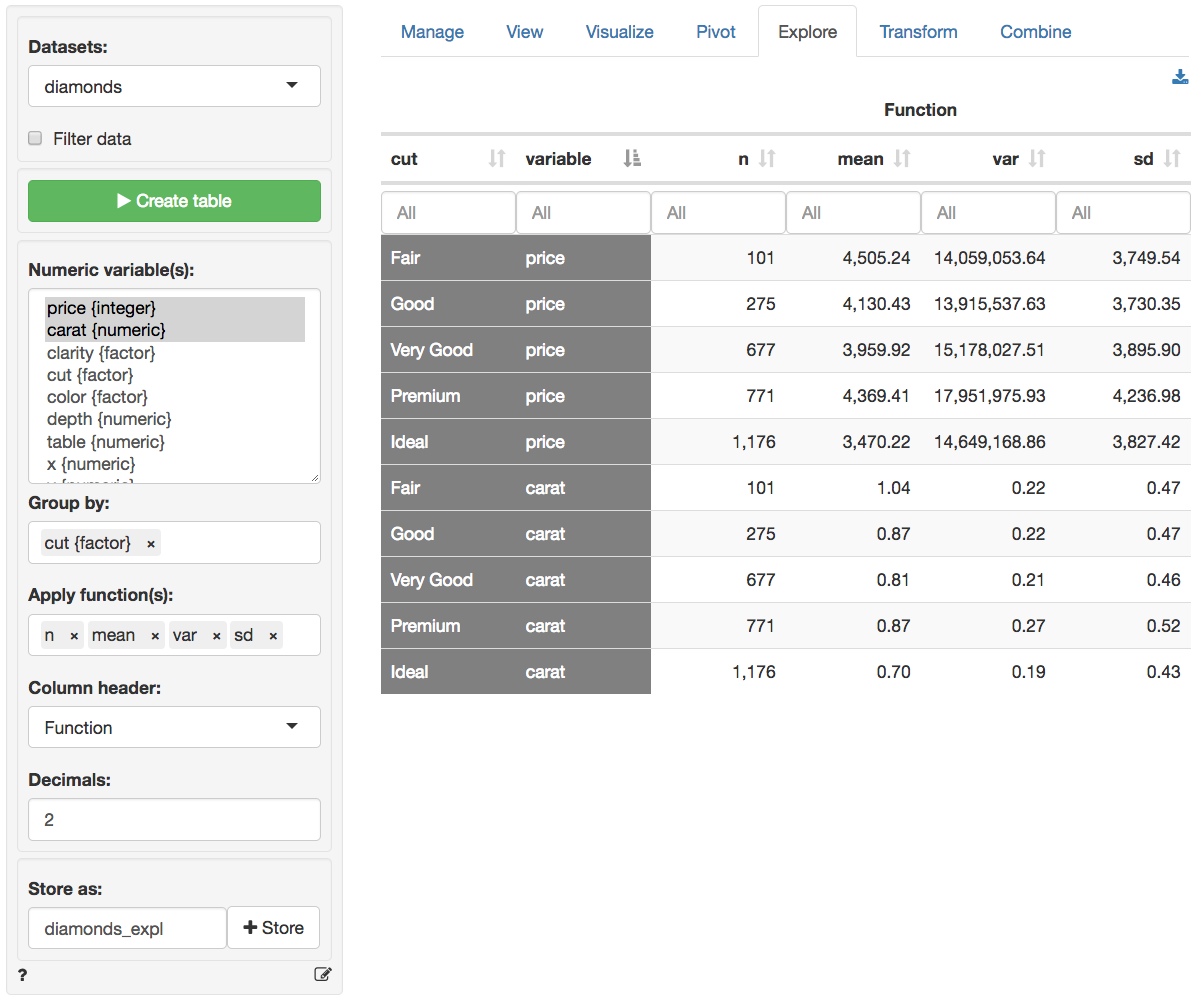
Task: Click the Decimals number field
Action: pyautogui.click(x=174, y=820)
